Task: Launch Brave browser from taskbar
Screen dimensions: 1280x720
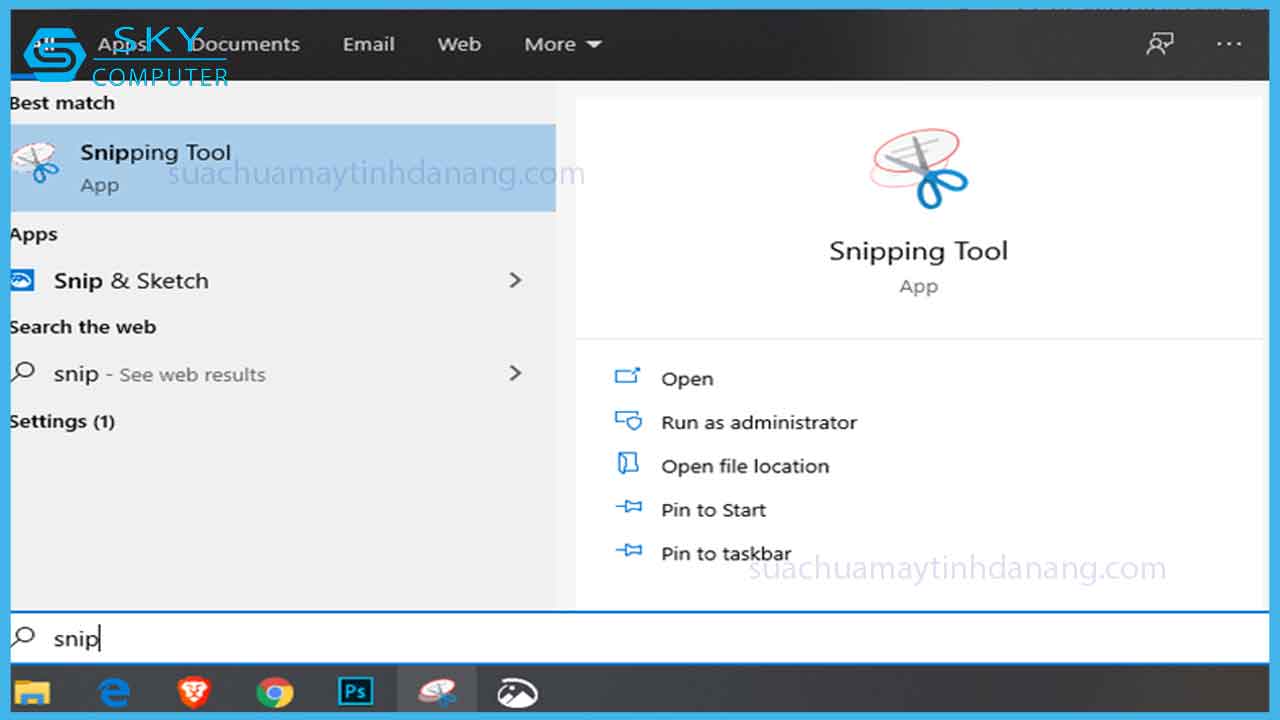Action: coord(194,692)
